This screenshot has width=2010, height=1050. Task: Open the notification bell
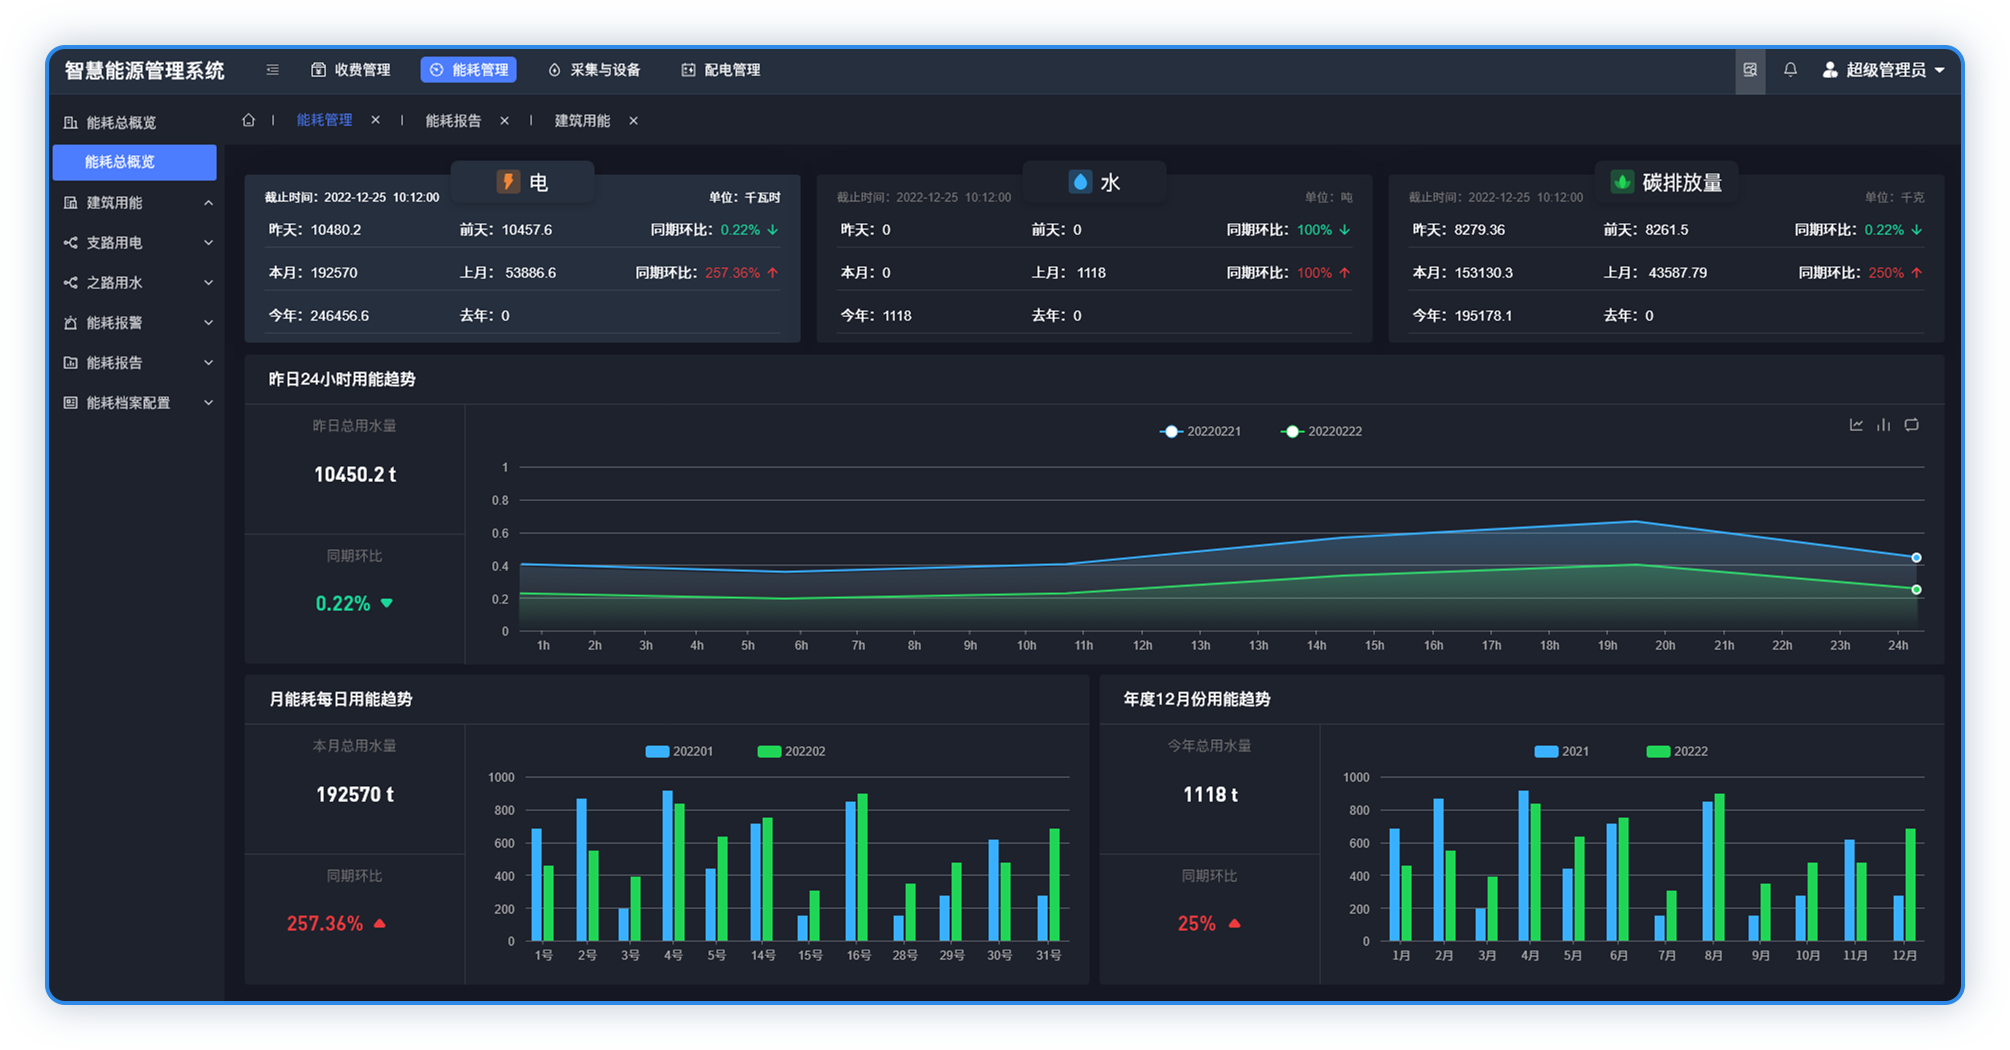1790,70
